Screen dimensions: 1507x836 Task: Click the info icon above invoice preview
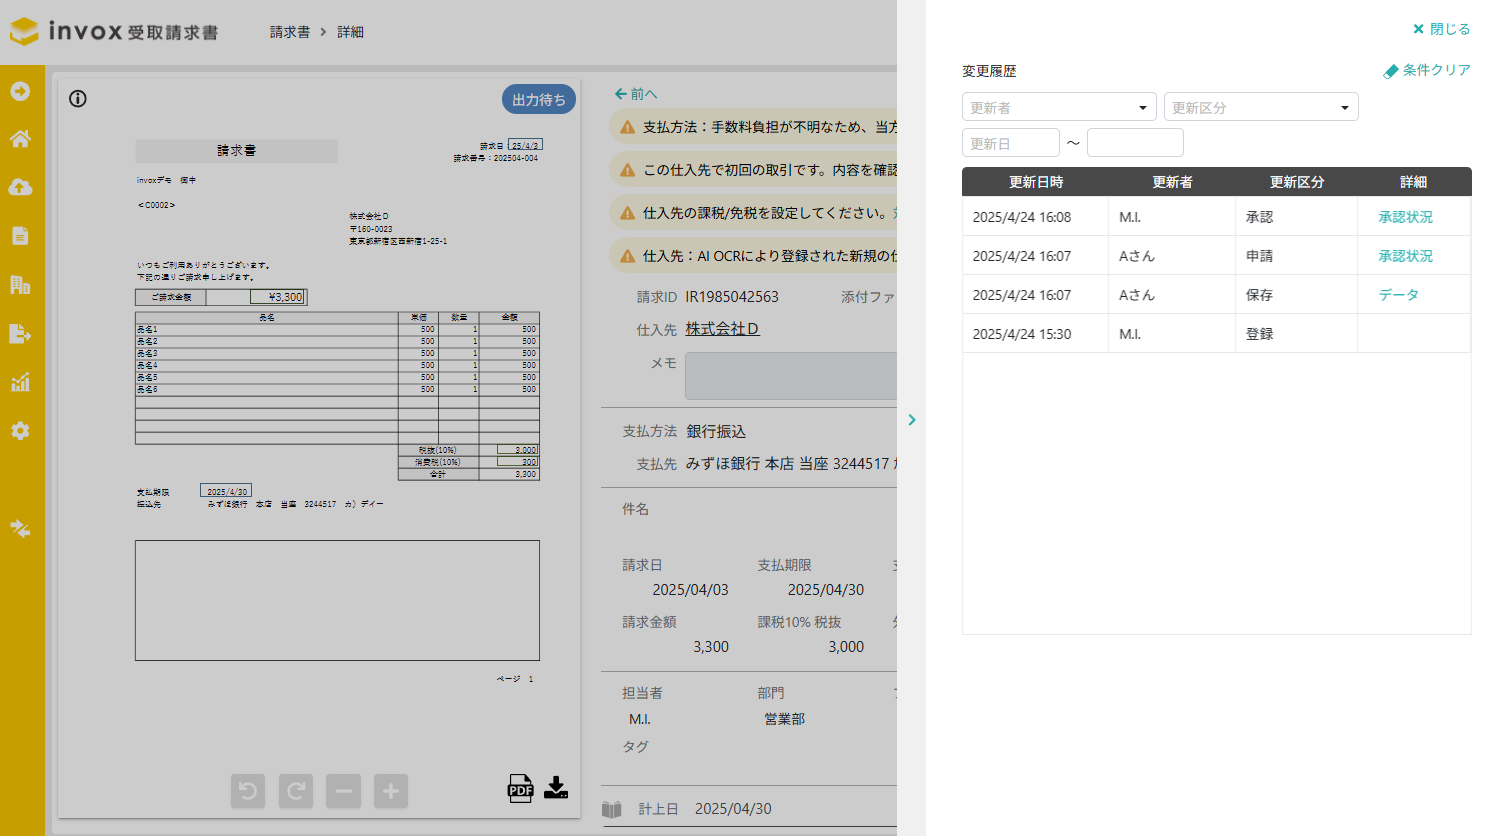(x=78, y=98)
